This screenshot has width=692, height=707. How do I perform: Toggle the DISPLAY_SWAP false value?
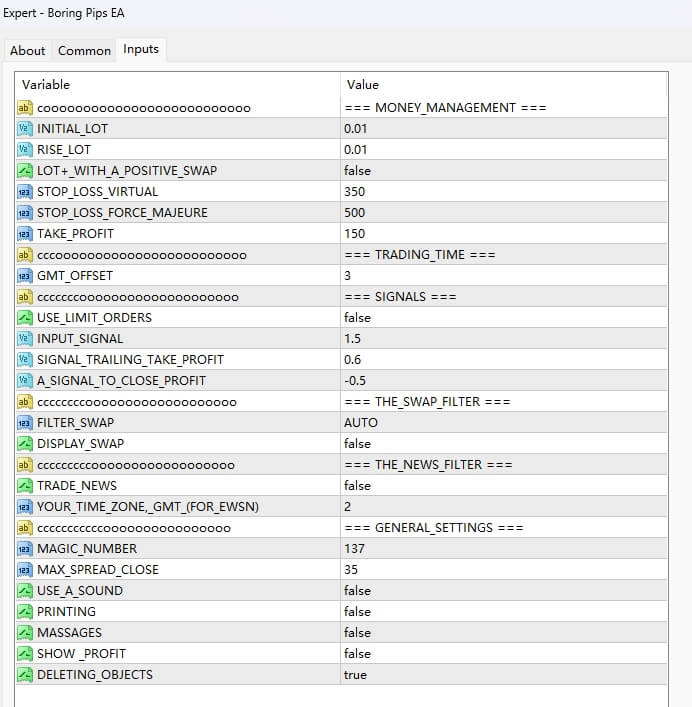(x=357, y=444)
